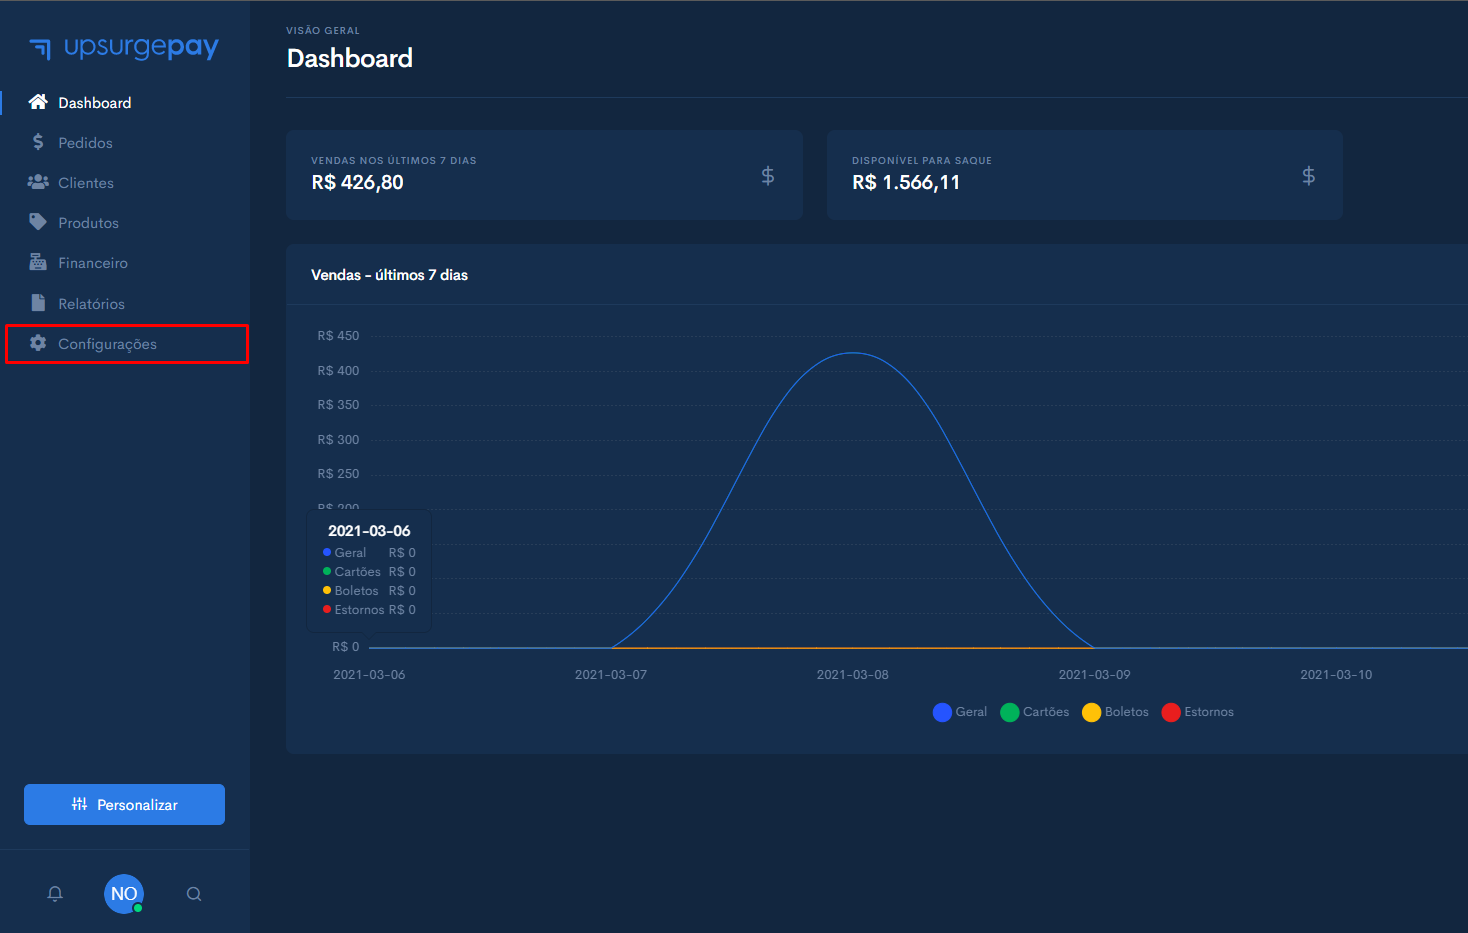Click dollar icon in Disponível para saque card
Screen dimensions: 1468x933
point(1308,176)
